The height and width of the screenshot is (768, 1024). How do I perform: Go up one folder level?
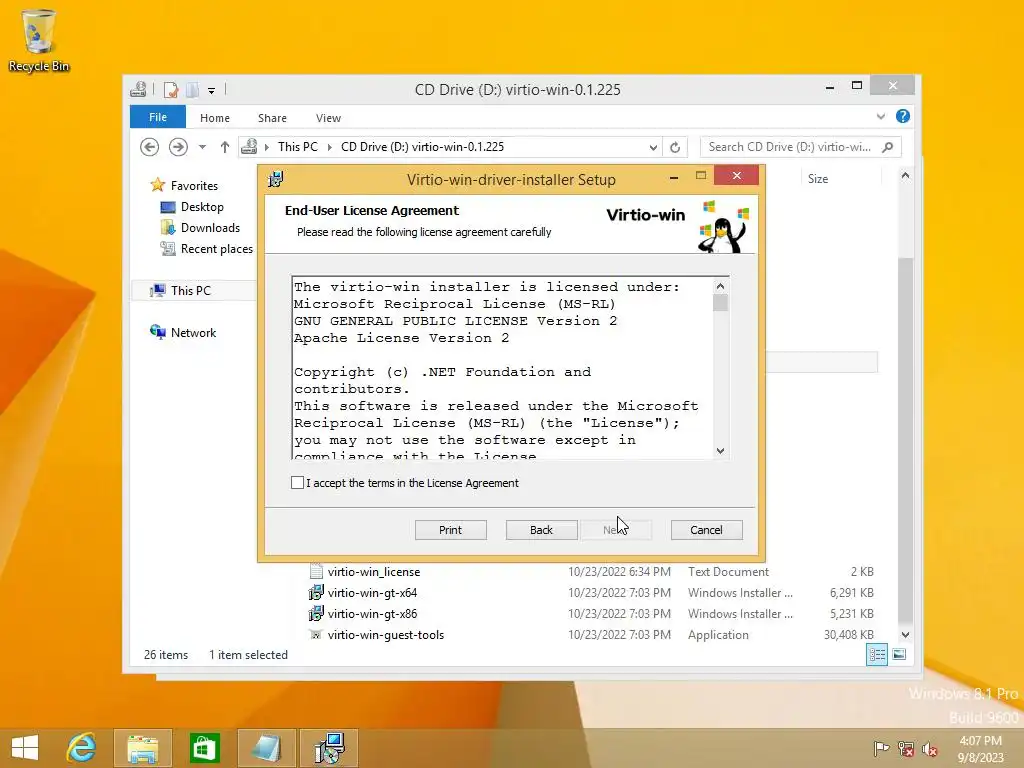click(x=225, y=147)
